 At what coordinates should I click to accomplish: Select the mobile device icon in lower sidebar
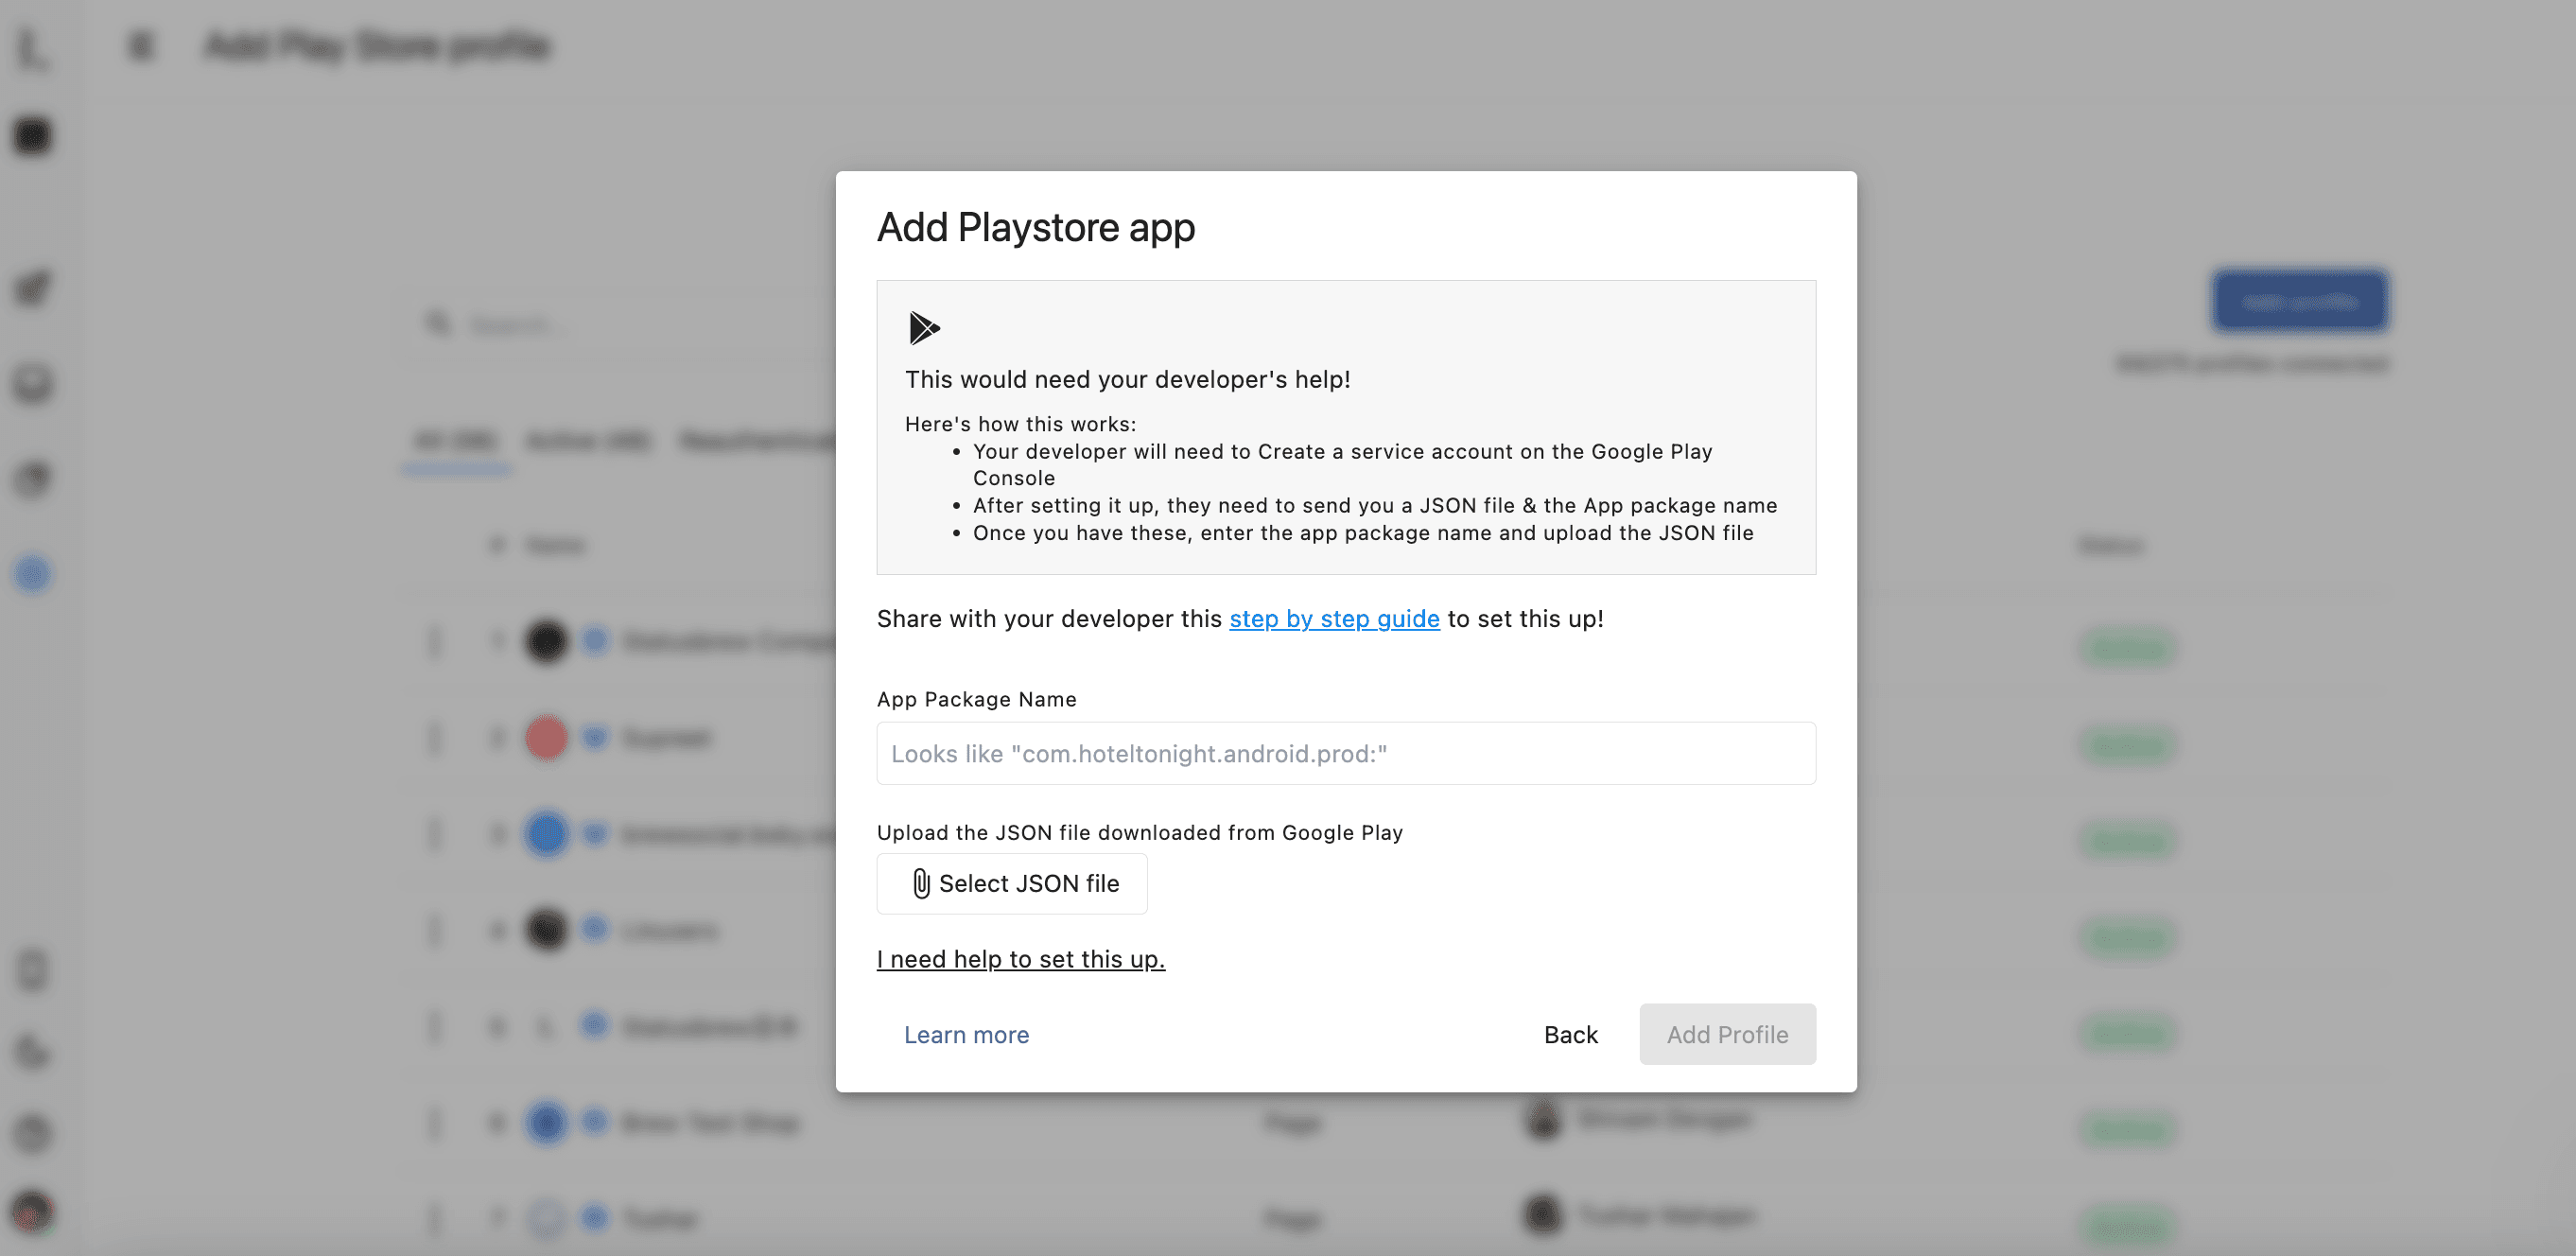[32, 969]
